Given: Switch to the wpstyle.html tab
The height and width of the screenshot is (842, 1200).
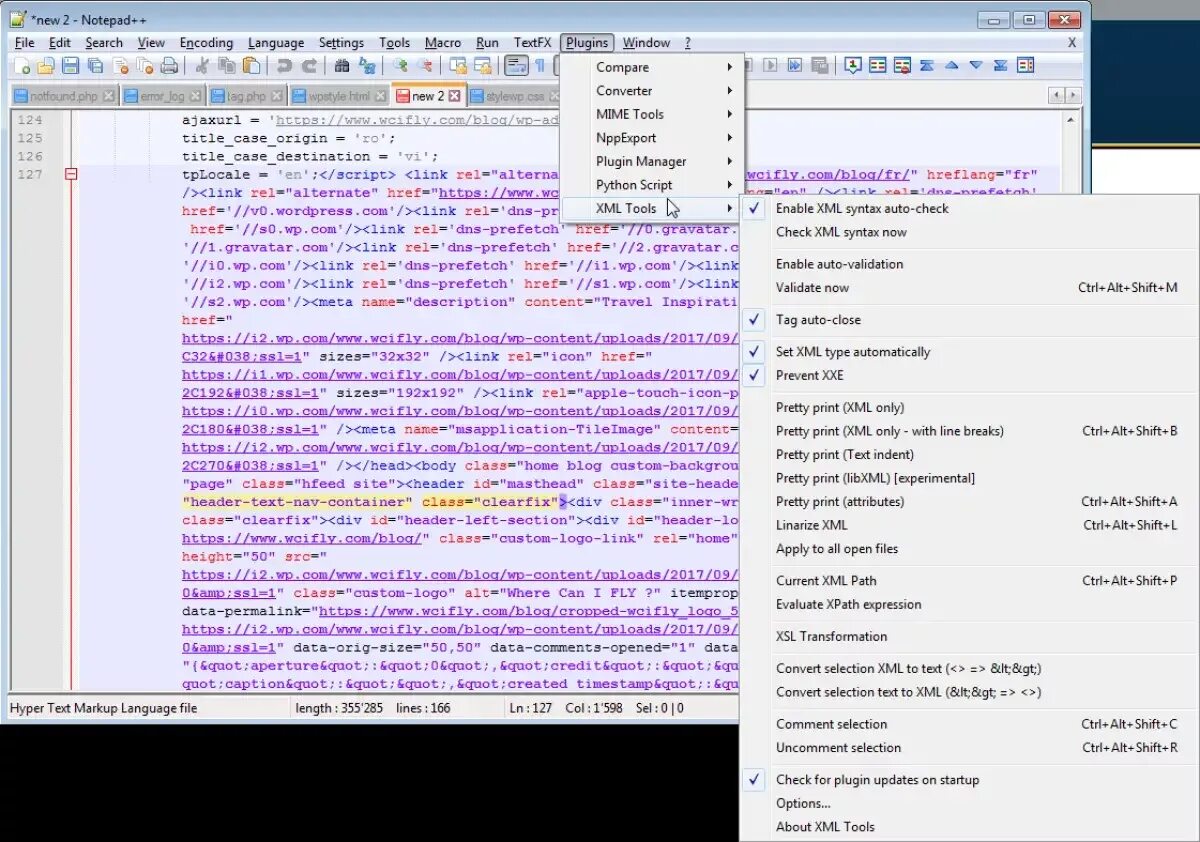Looking at the screenshot, I should (x=339, y=96).
